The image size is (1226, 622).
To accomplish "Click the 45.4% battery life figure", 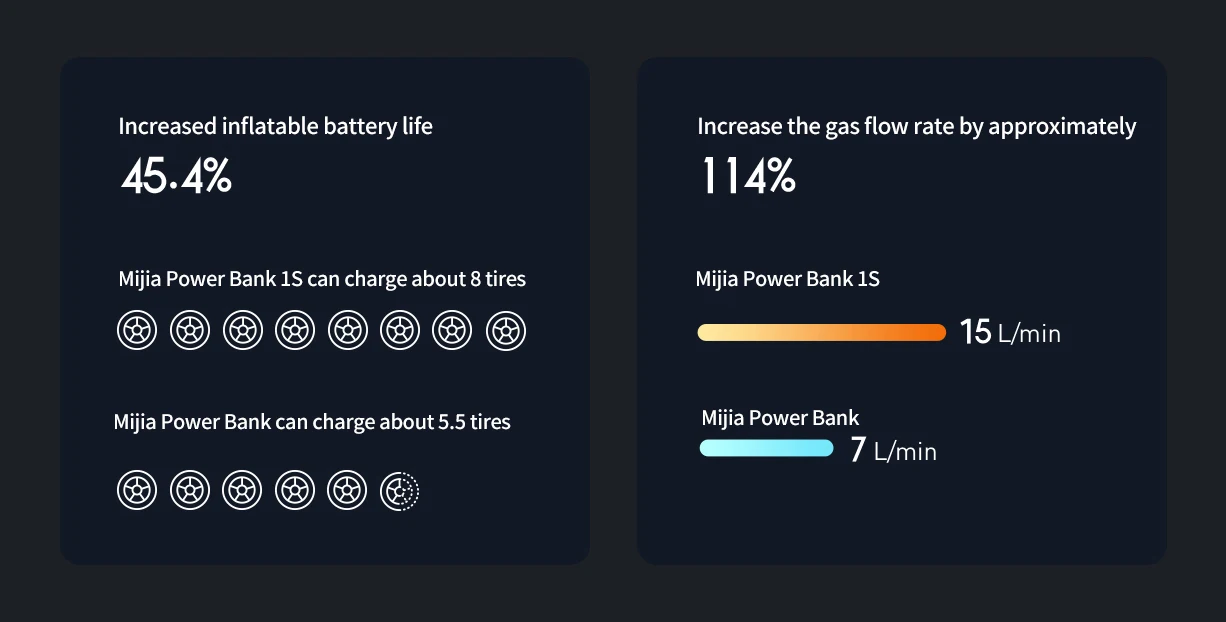I will click(176, 177).
